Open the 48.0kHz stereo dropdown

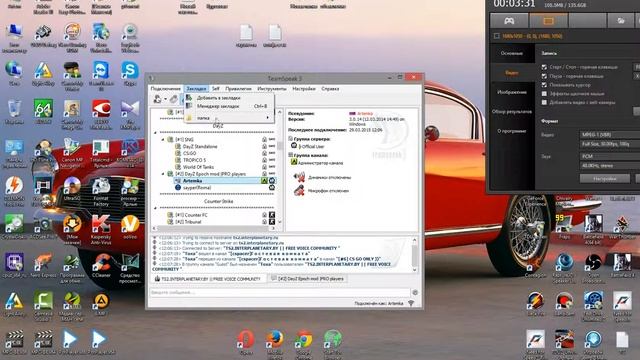tap(610, 166)
